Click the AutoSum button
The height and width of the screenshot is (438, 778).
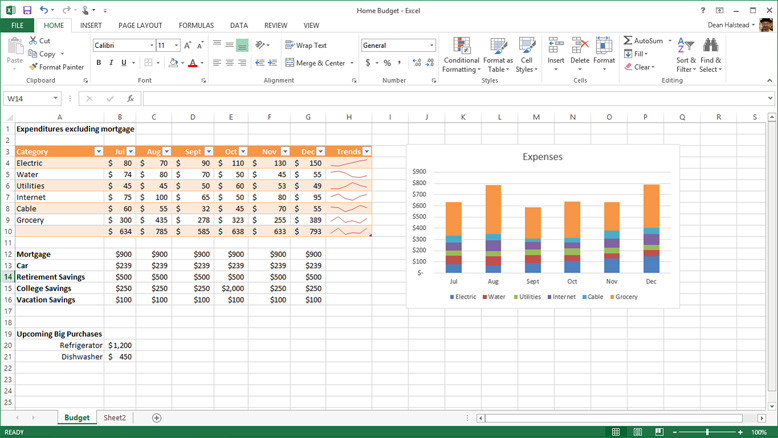(643, 41)
